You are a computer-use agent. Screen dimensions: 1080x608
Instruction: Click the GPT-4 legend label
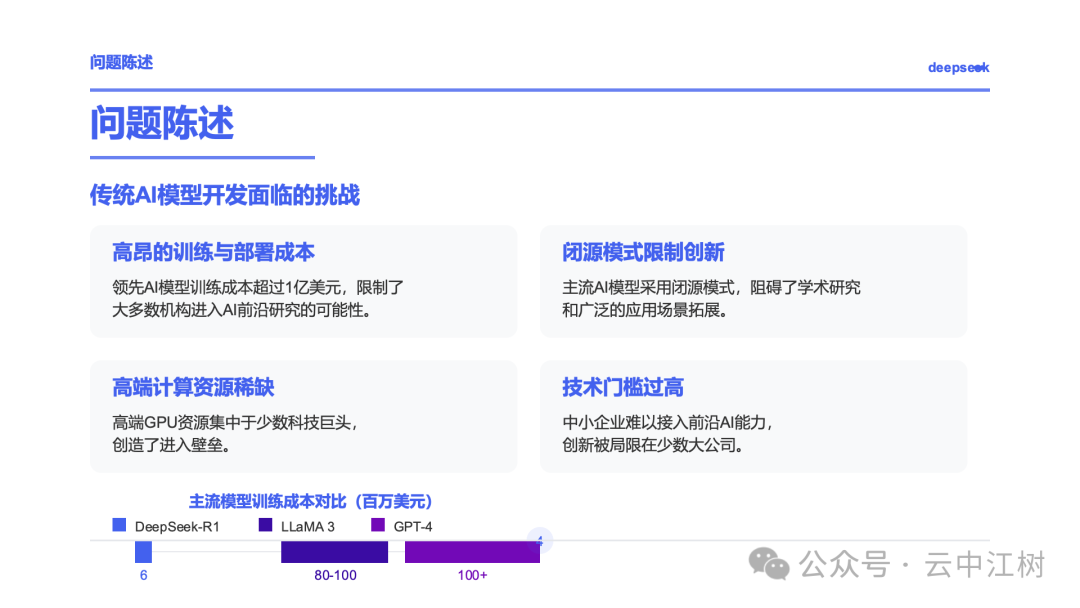point(413,527)
